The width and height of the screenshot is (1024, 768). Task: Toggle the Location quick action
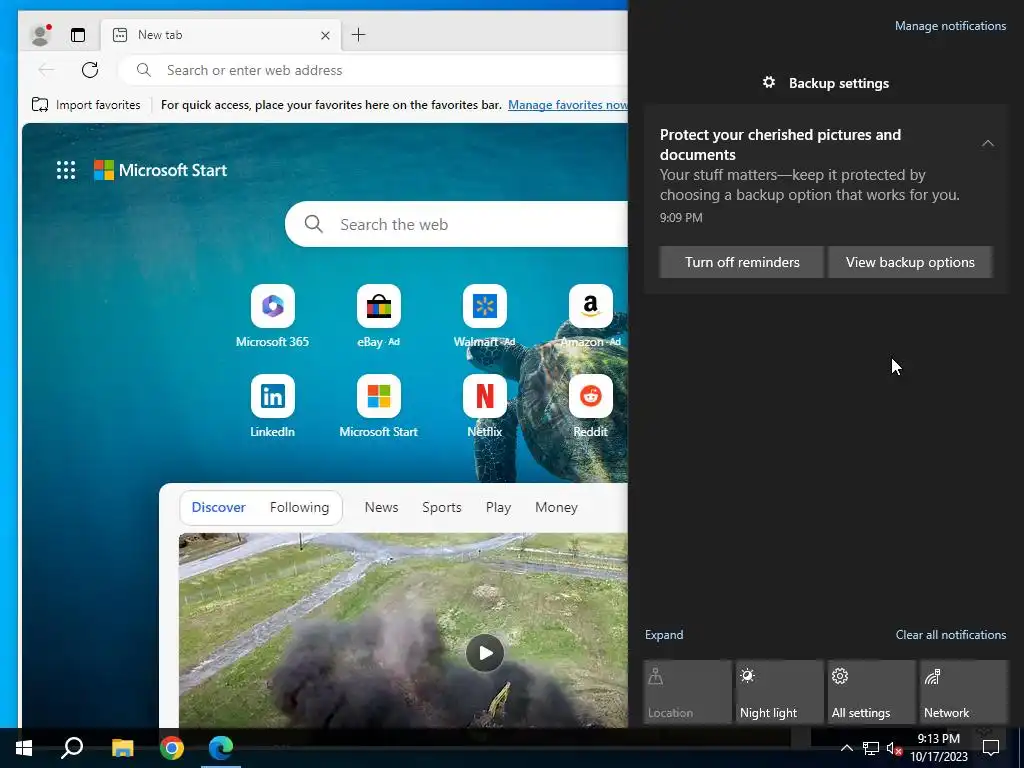point(687,692)
